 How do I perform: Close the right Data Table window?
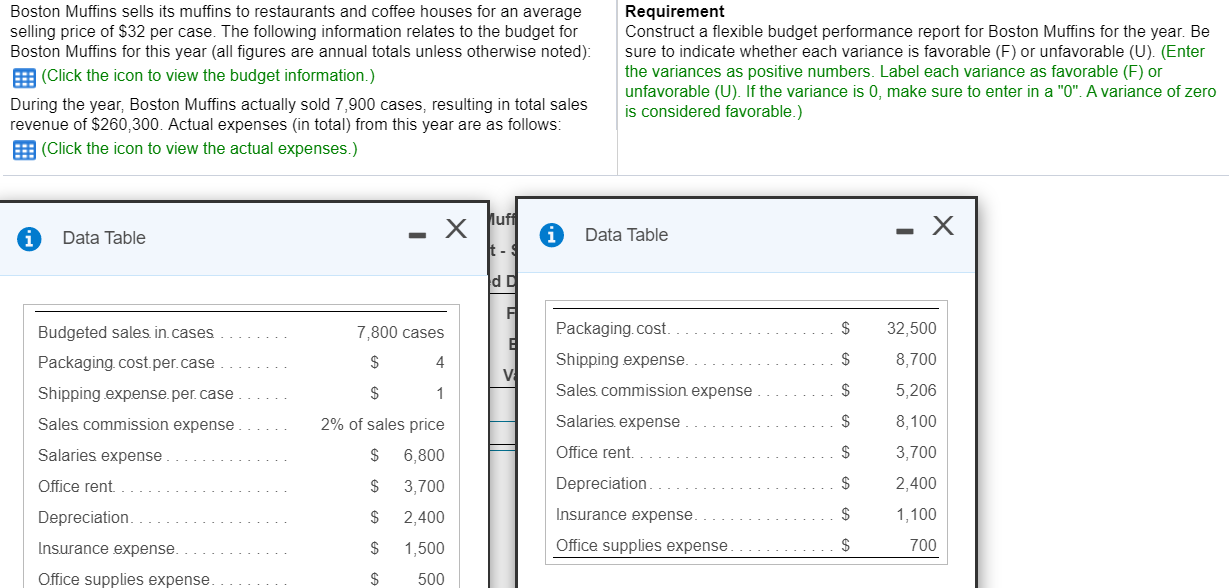tap(943, 226)
